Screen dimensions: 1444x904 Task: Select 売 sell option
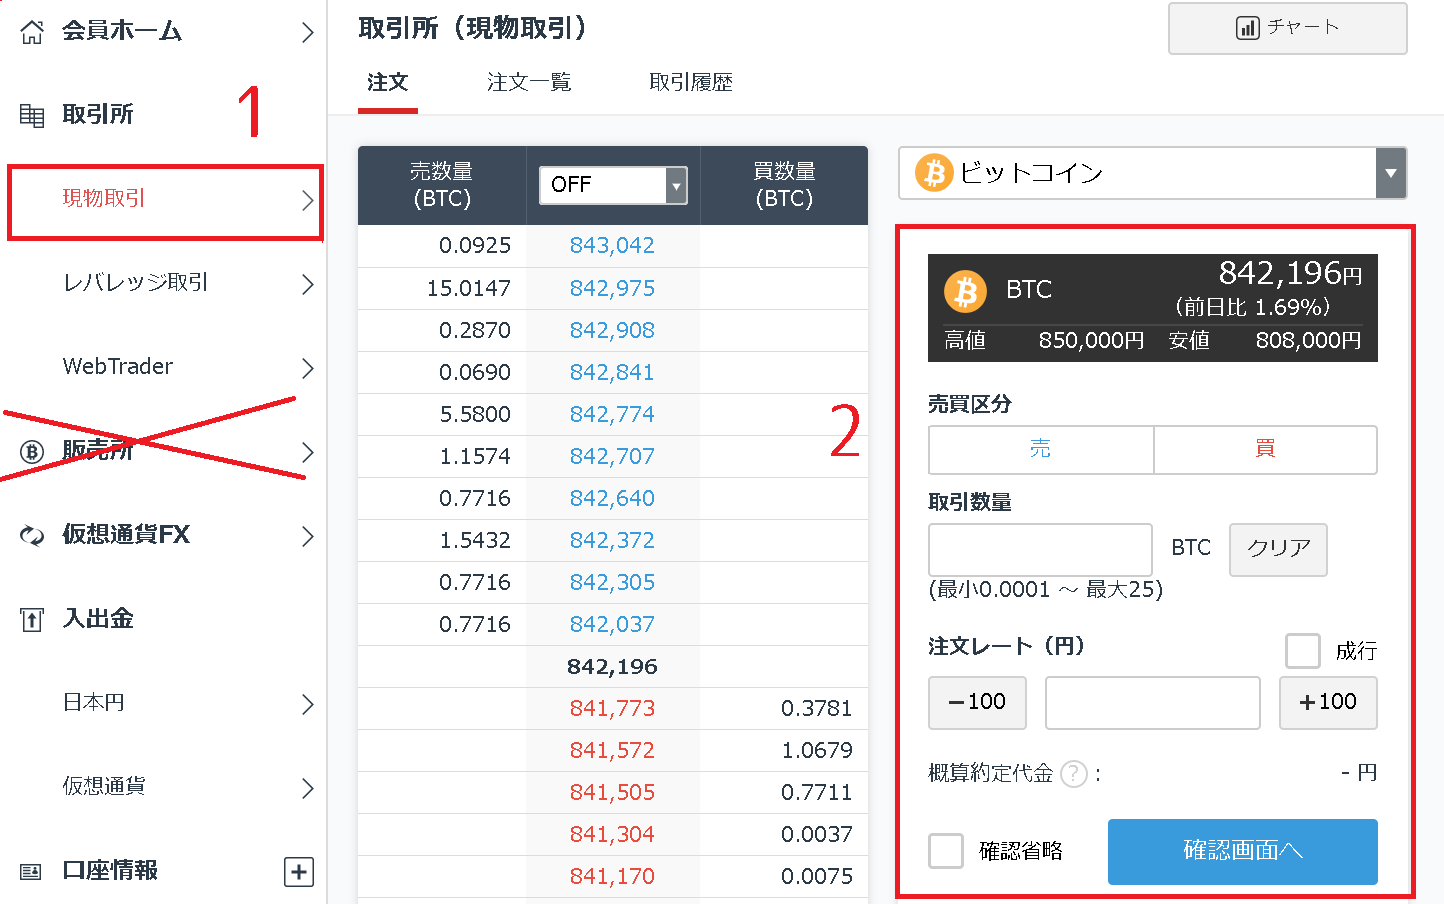pos(1041,449)
